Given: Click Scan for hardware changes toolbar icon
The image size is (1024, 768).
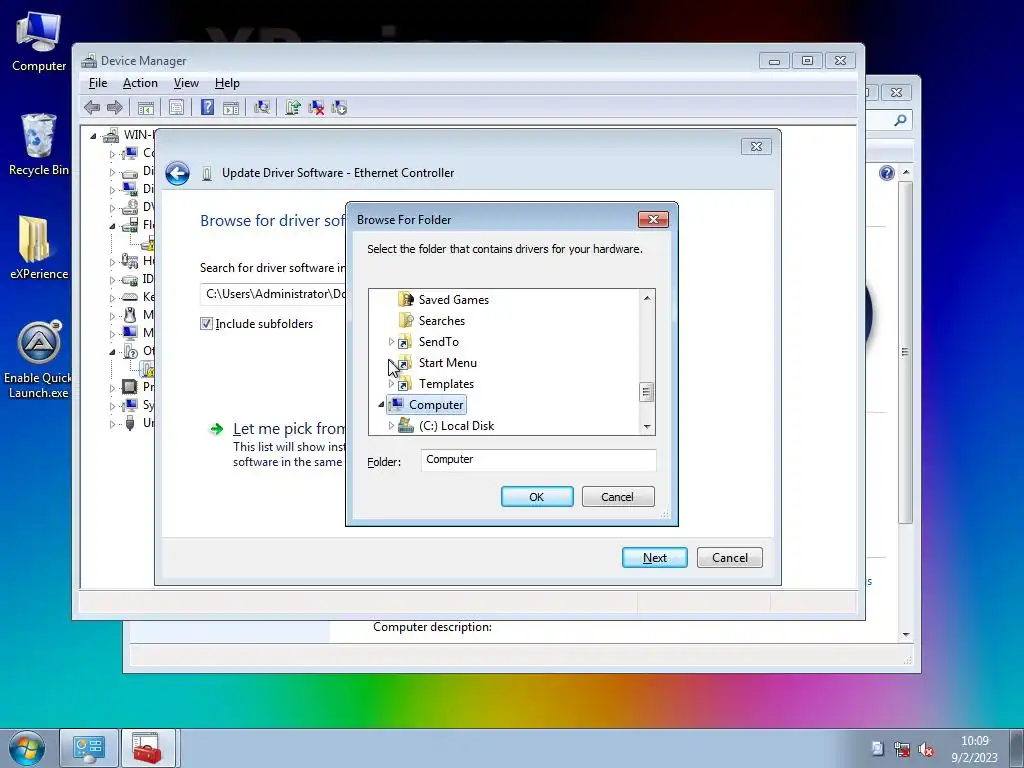Looking at the screenshot, I should point(262,107).
